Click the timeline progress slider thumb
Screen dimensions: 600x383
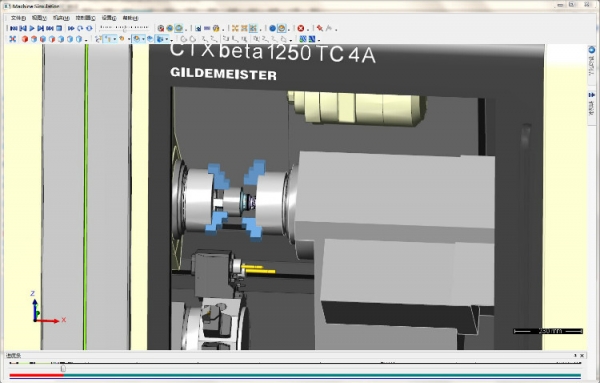coord(63,368)
